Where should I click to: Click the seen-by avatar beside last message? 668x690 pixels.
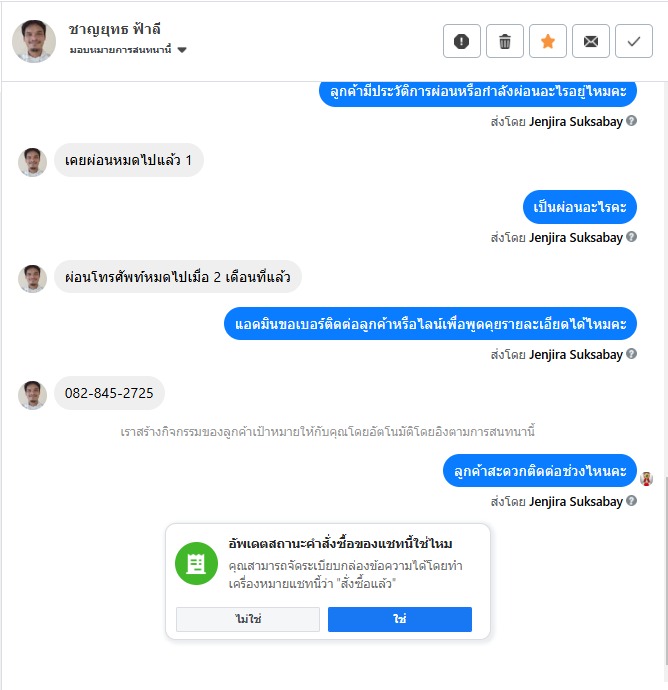(646, 479)
